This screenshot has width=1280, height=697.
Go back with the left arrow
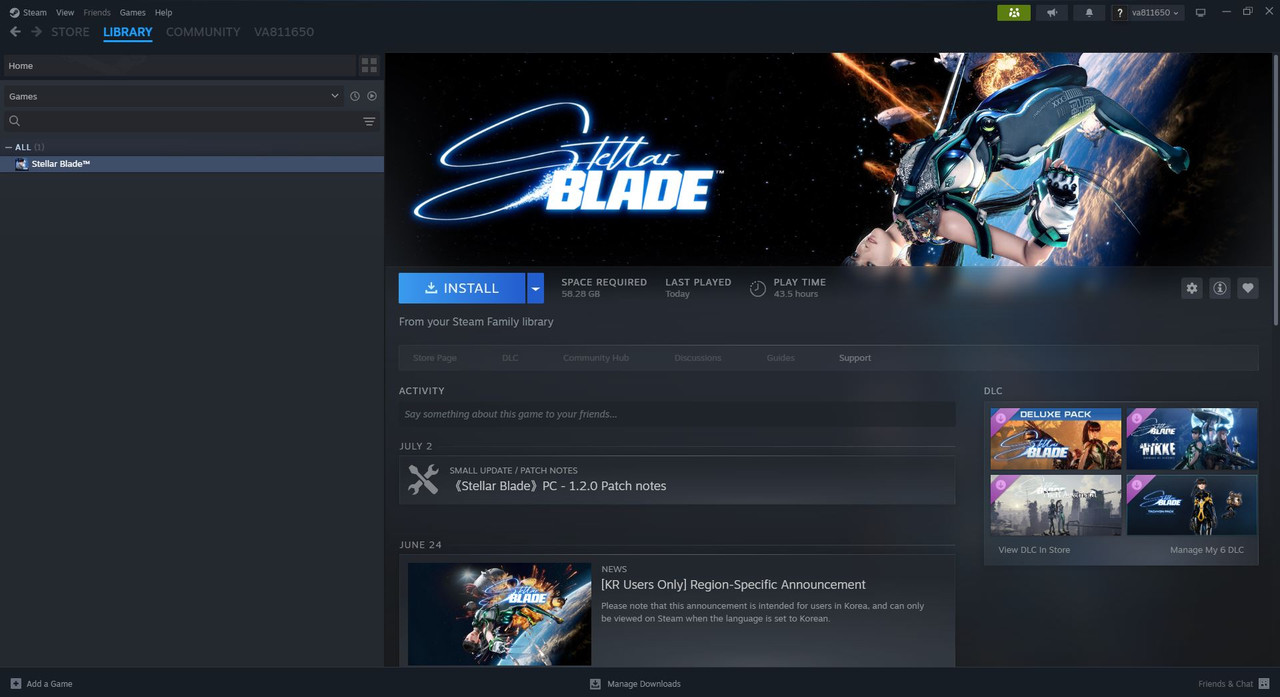15,32
